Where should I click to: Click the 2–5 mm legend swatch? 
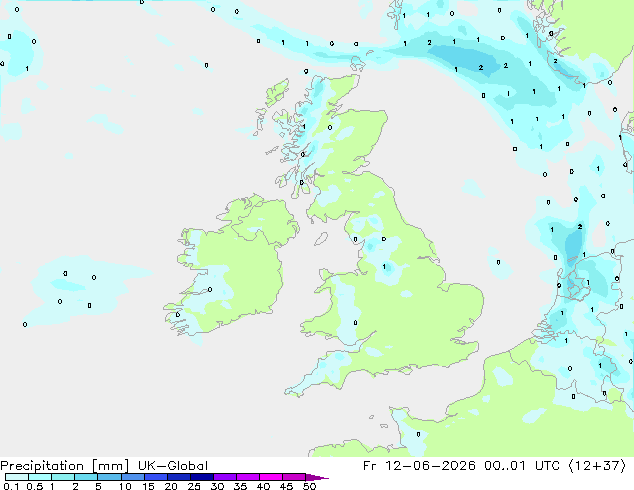tap(86, 477)
